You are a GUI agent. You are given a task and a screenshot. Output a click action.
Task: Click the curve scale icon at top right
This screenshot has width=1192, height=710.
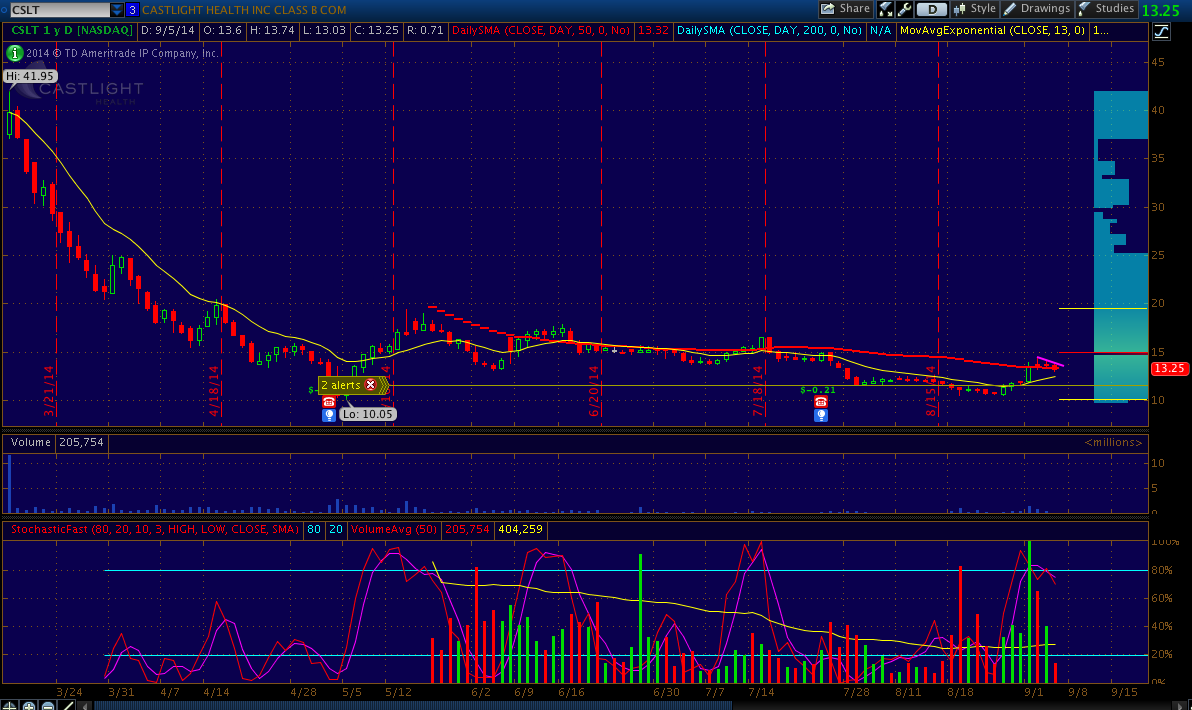click(x=1160, y=31)
